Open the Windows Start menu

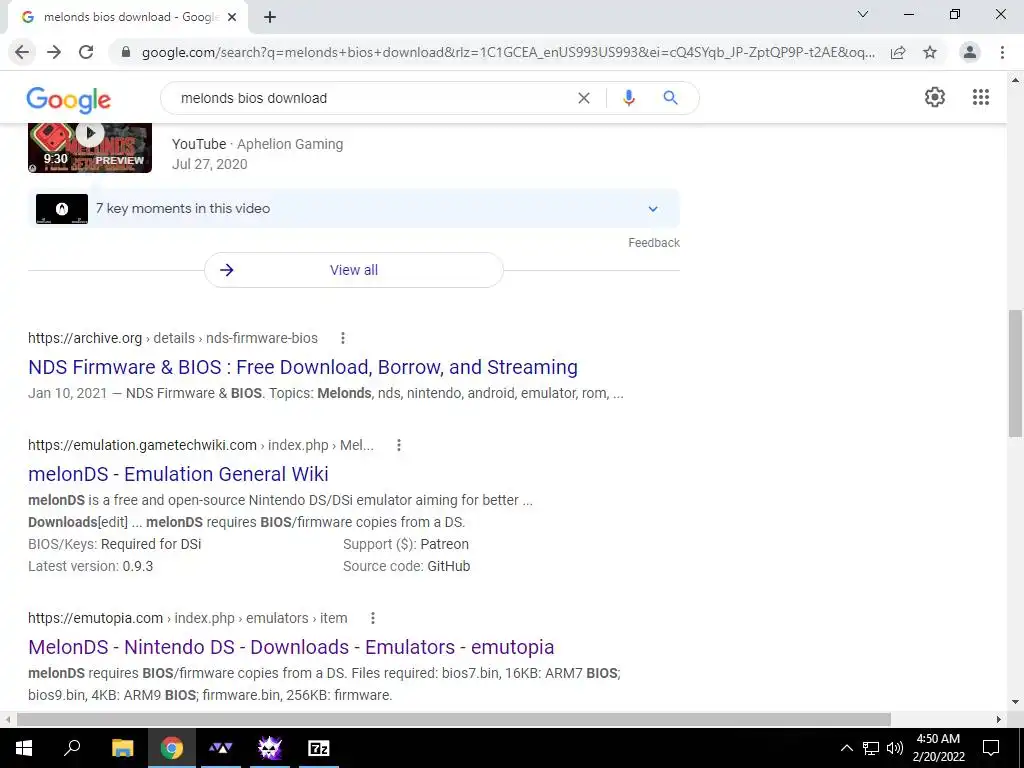pos(24,748)
